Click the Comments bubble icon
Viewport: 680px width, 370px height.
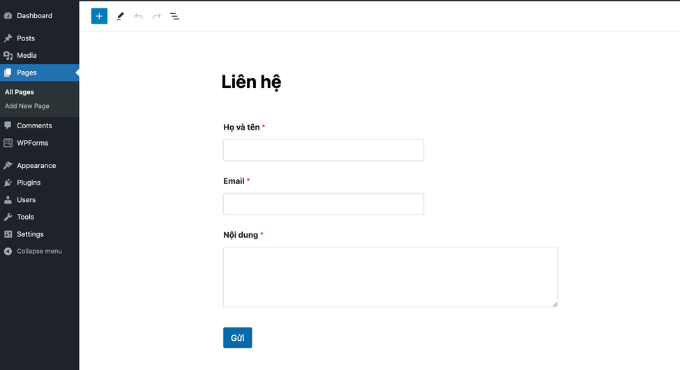[8, 125]
